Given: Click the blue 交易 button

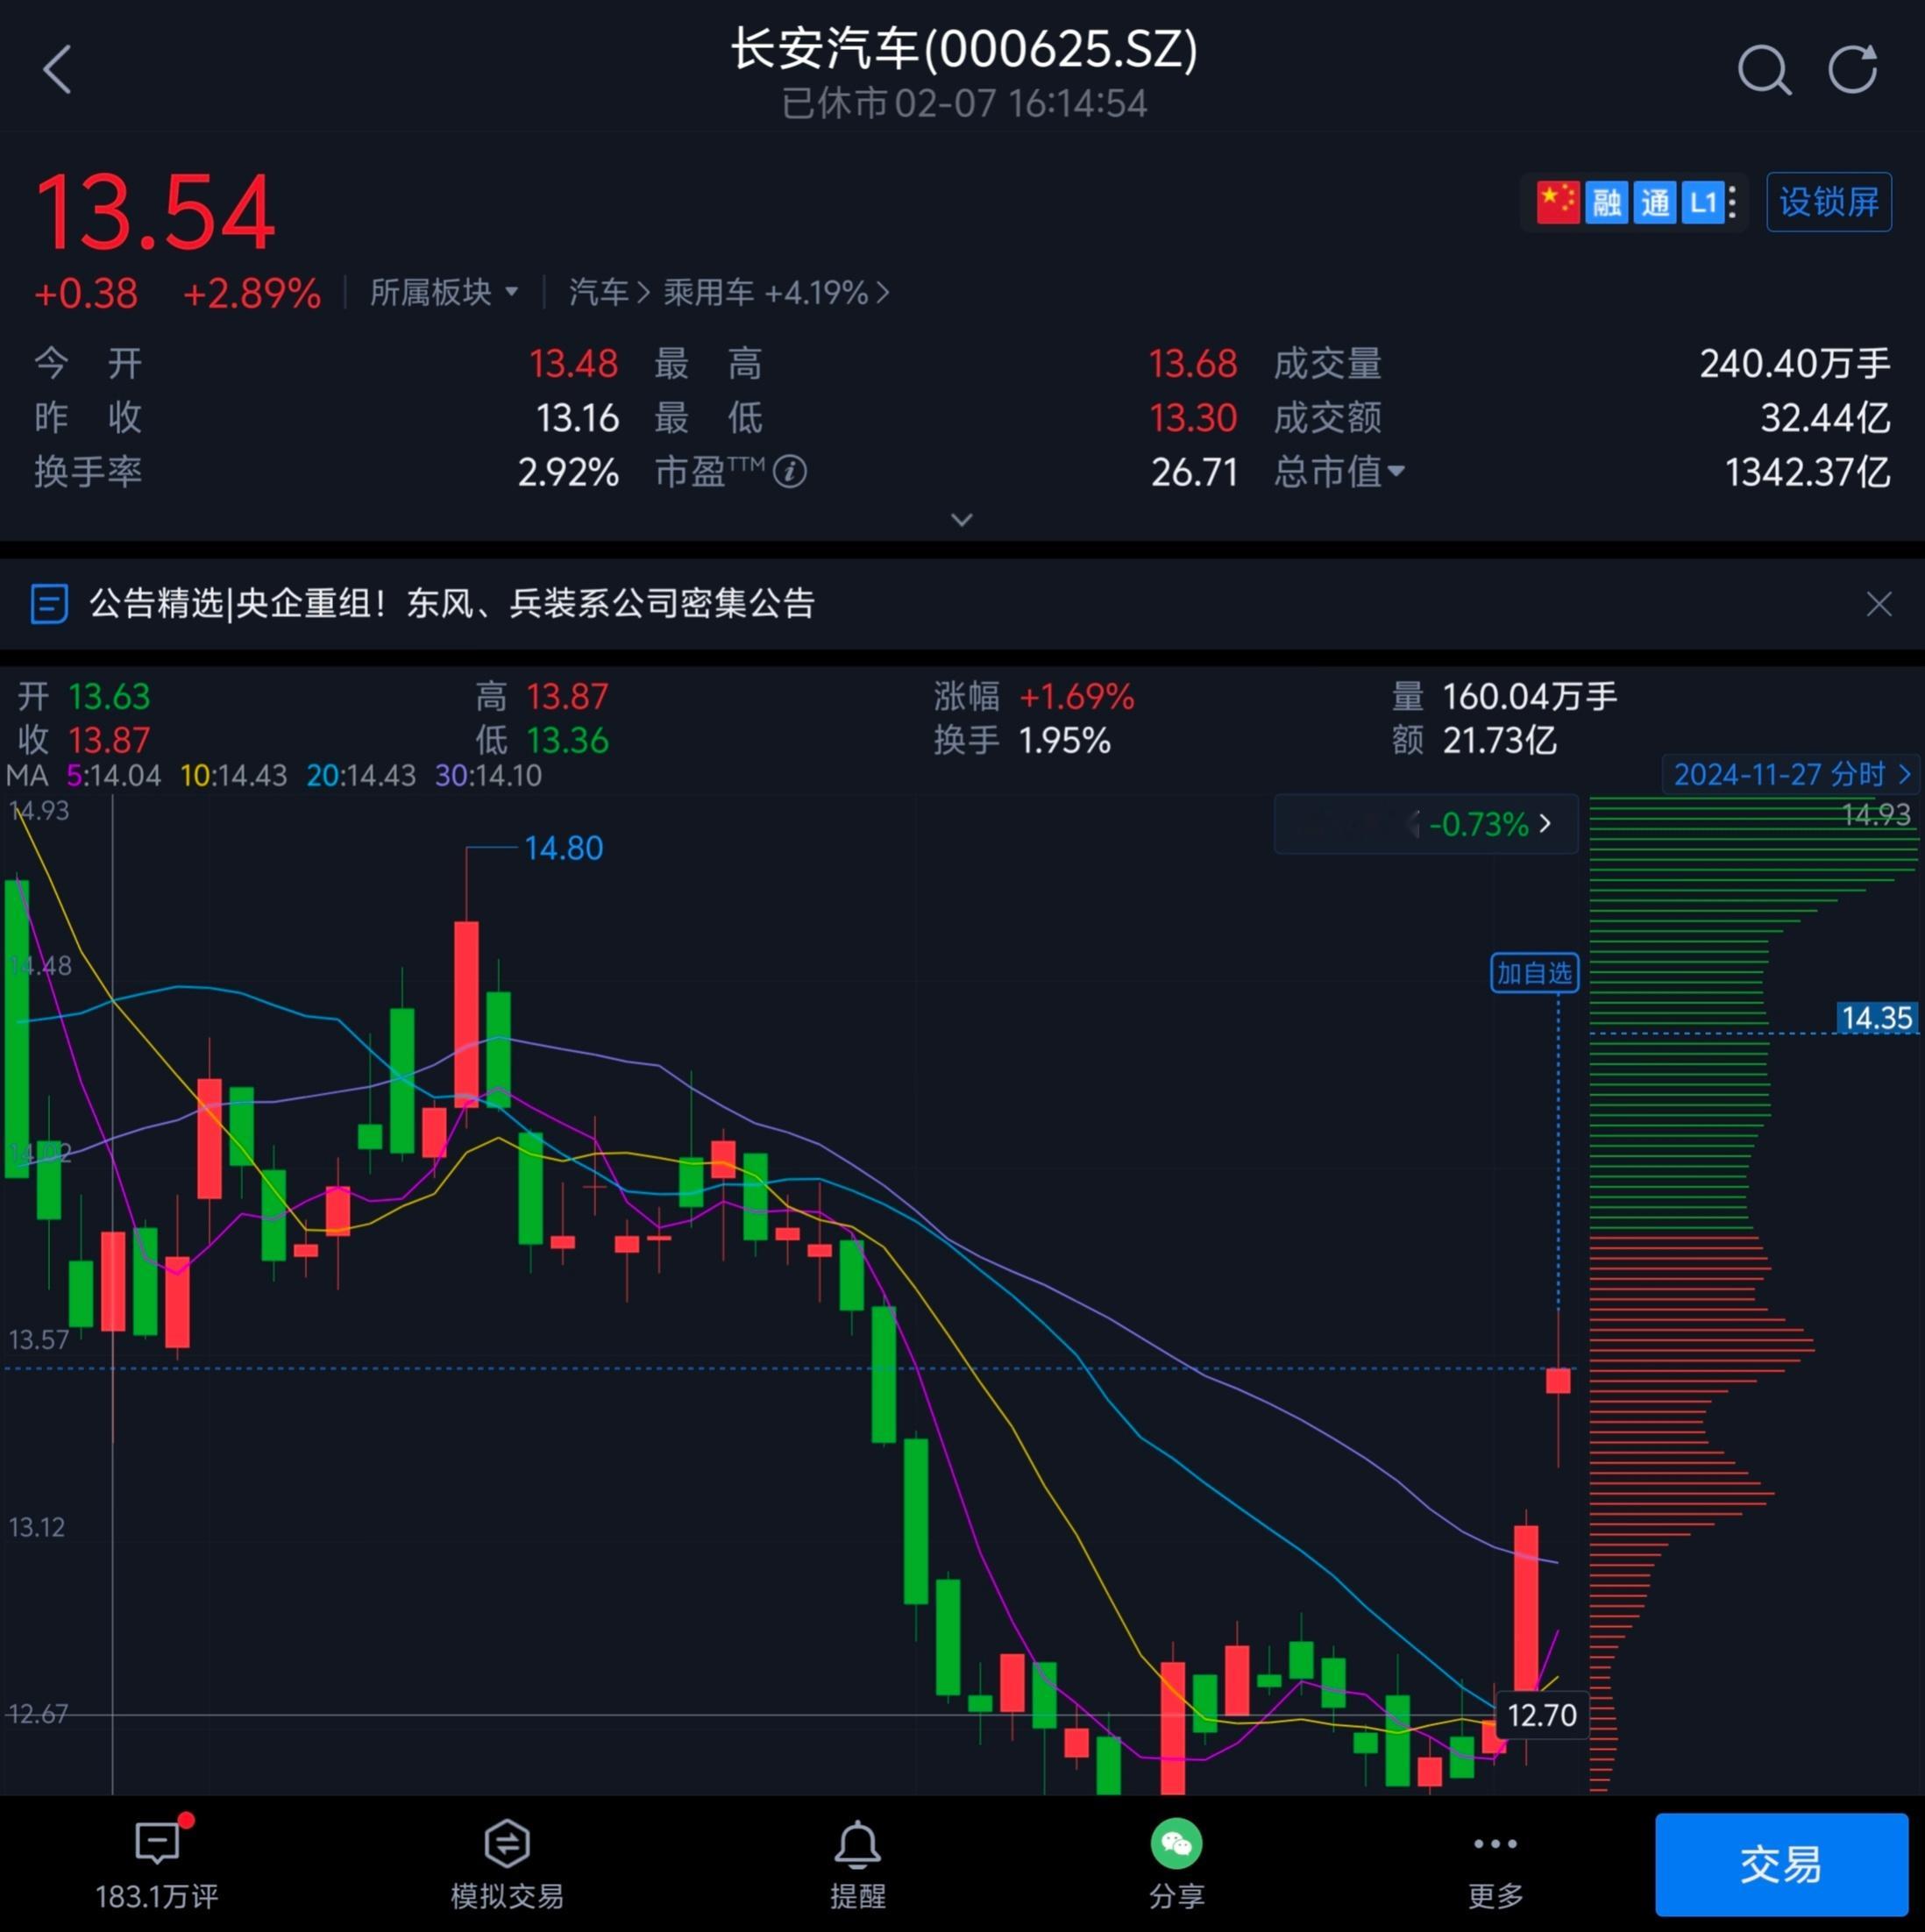Looking at the screenshot, I should [1781, 1865].
